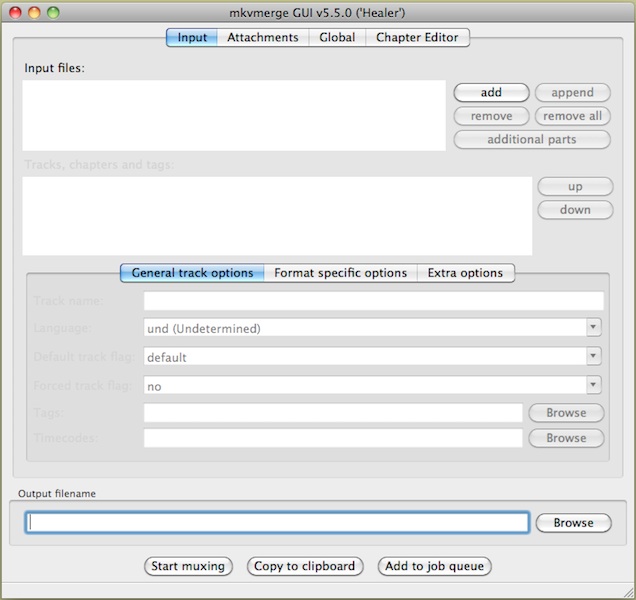Select the Format specific options tab
Screen dimensions: 636x600
340,273
